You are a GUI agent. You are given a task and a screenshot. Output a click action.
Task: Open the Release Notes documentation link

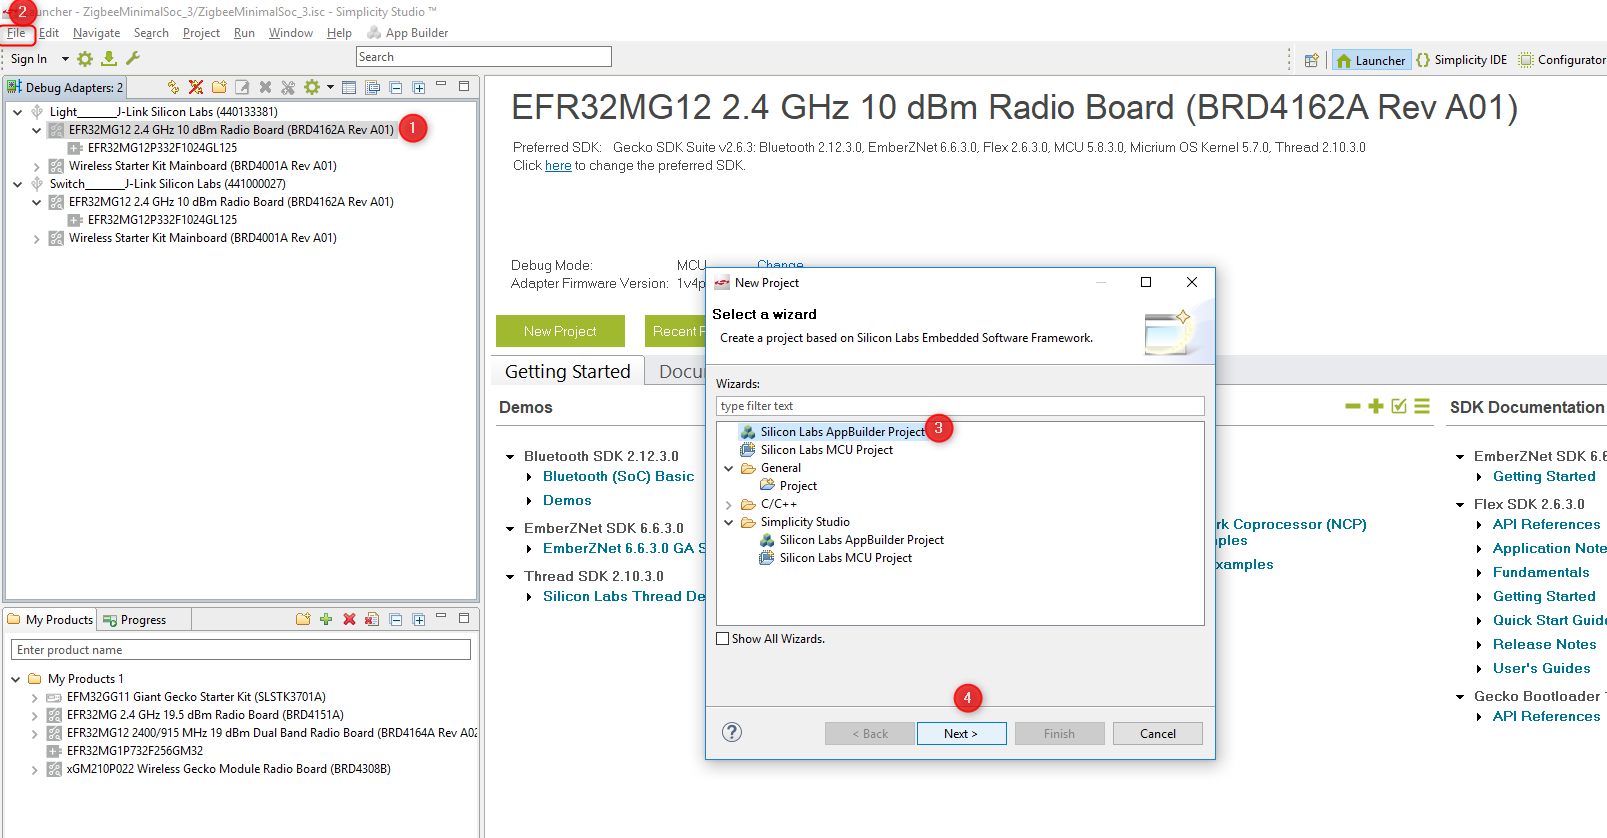coord(1544,645)
